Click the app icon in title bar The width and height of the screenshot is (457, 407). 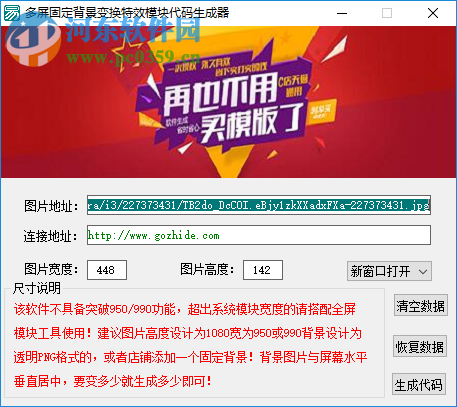(x=12, y=13)
